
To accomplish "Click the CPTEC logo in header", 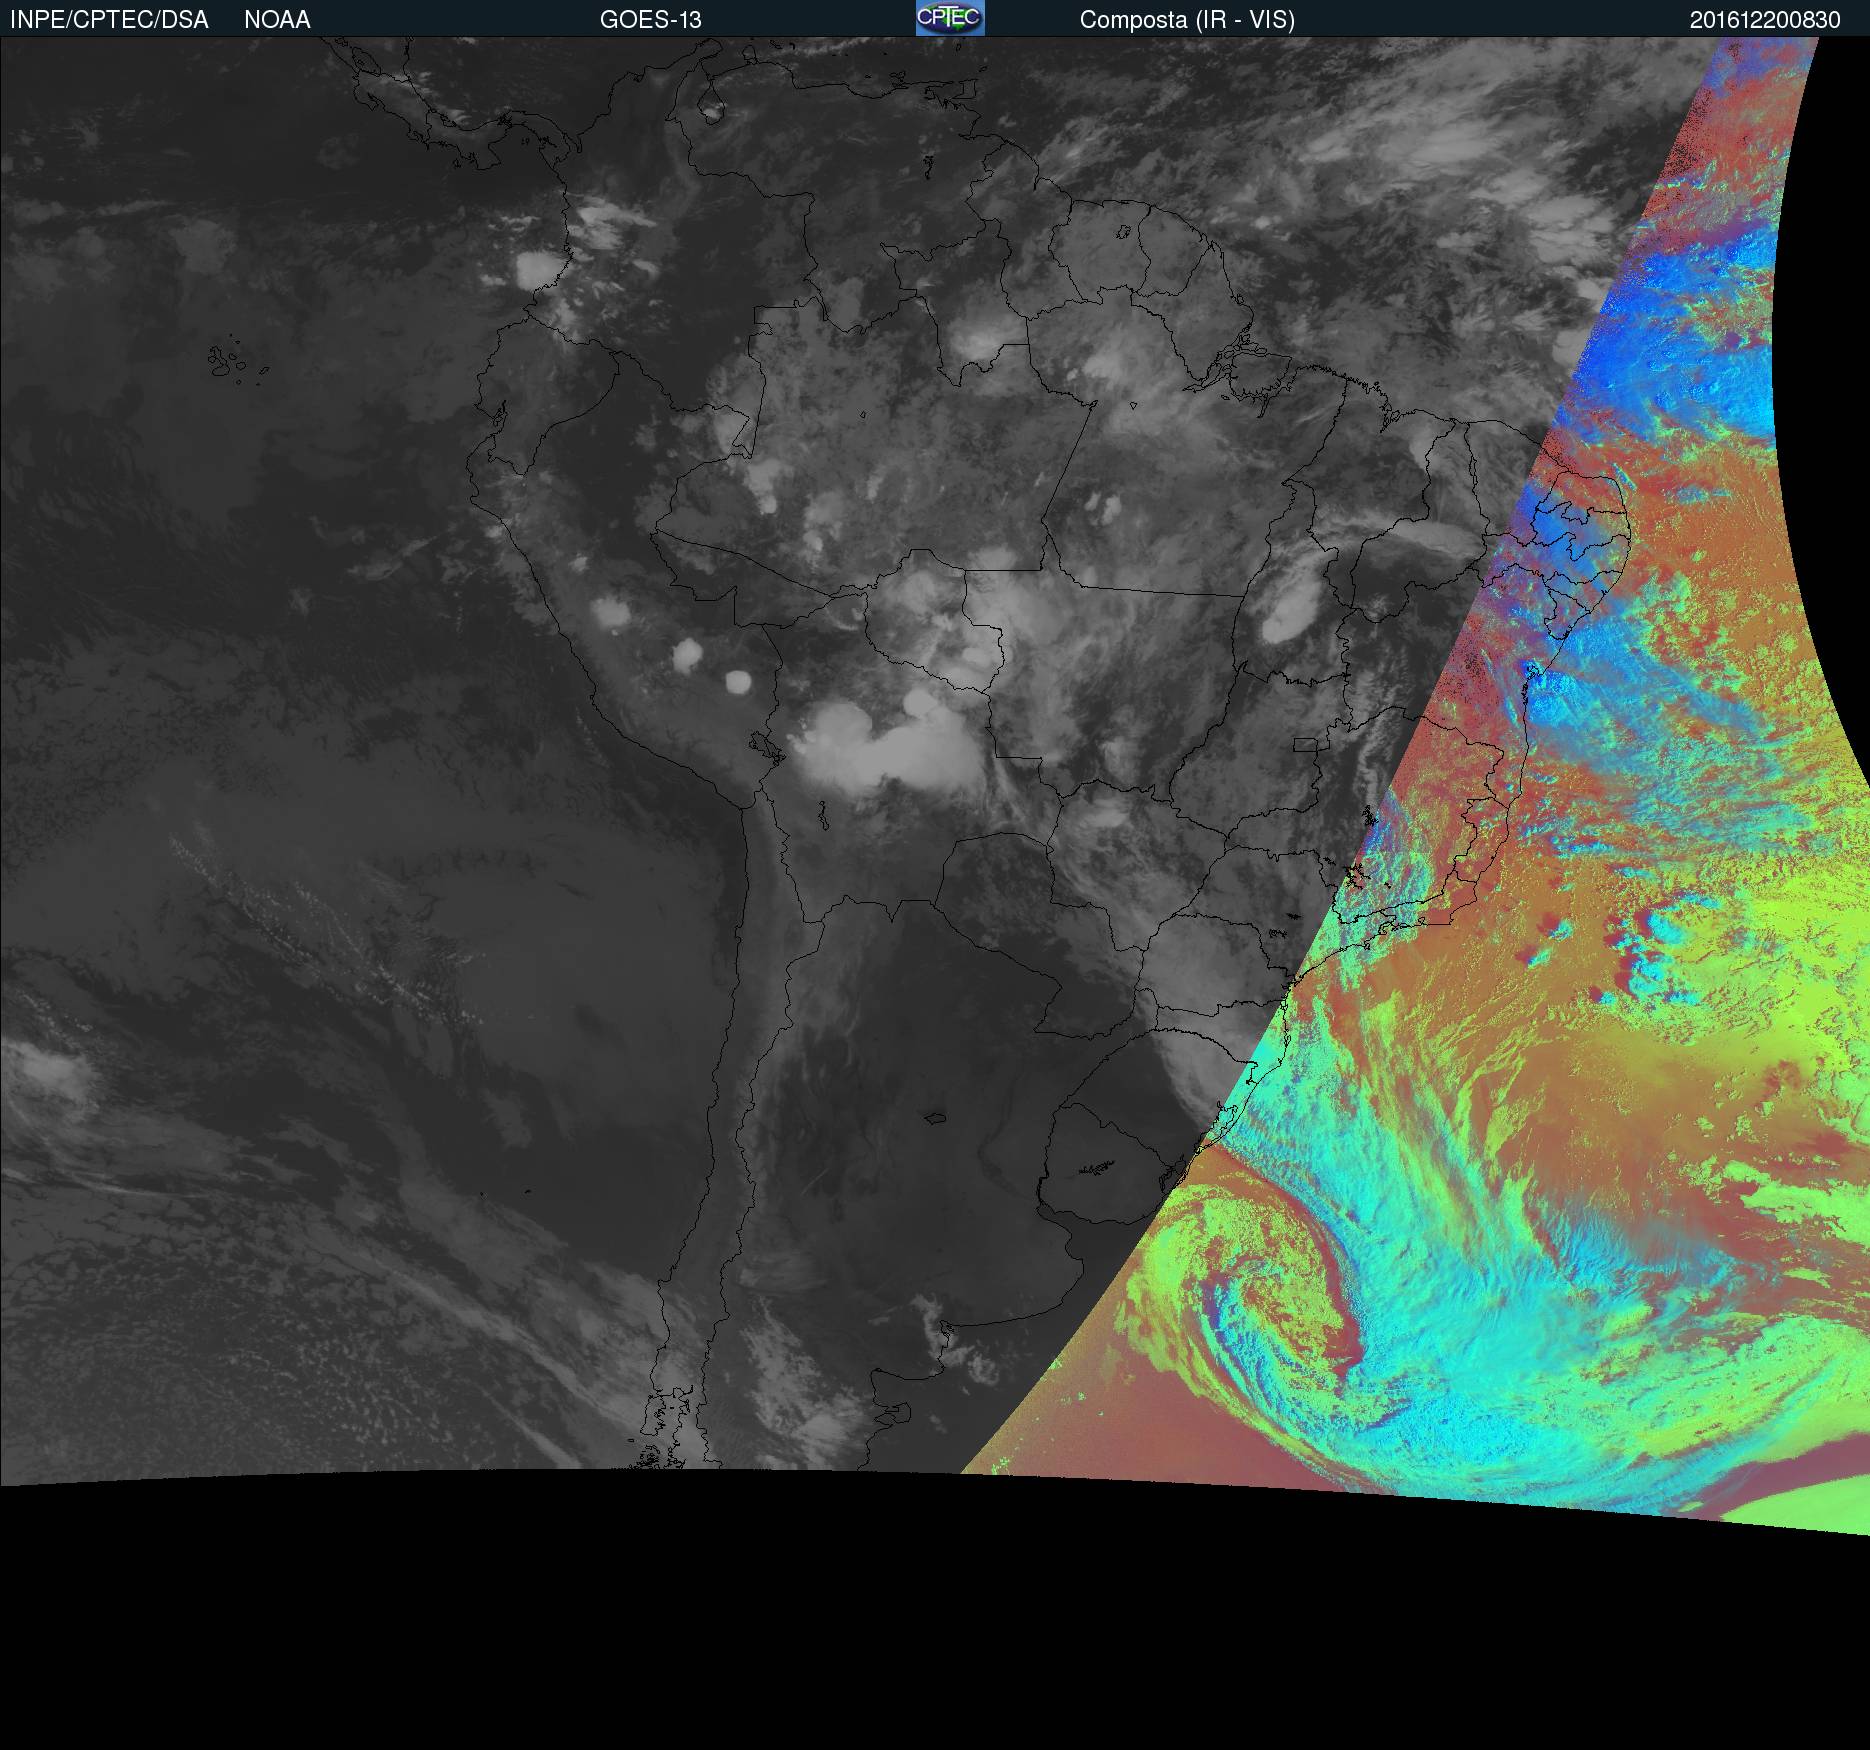I will 950,18.
